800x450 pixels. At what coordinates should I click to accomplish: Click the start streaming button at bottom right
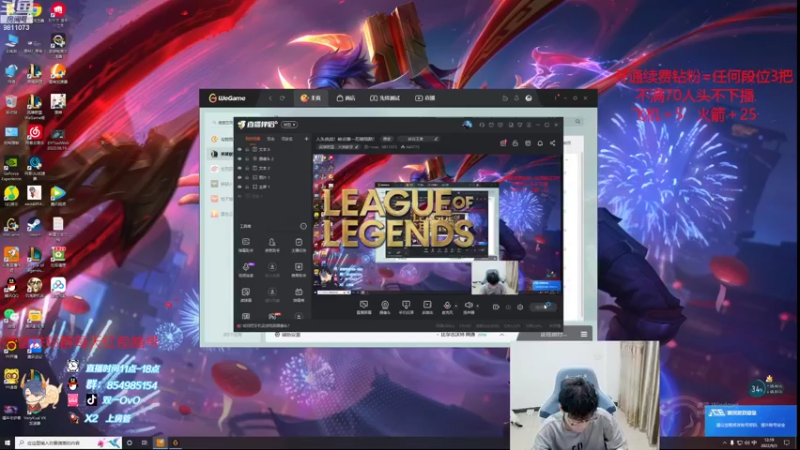click(x=542, y=307)
